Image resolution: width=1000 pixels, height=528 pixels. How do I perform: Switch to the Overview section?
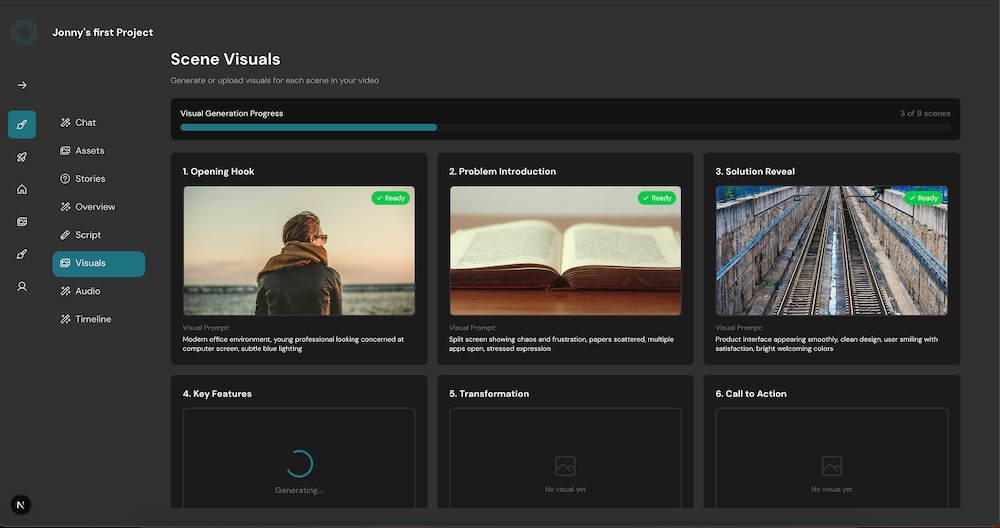tap(94, 207)
